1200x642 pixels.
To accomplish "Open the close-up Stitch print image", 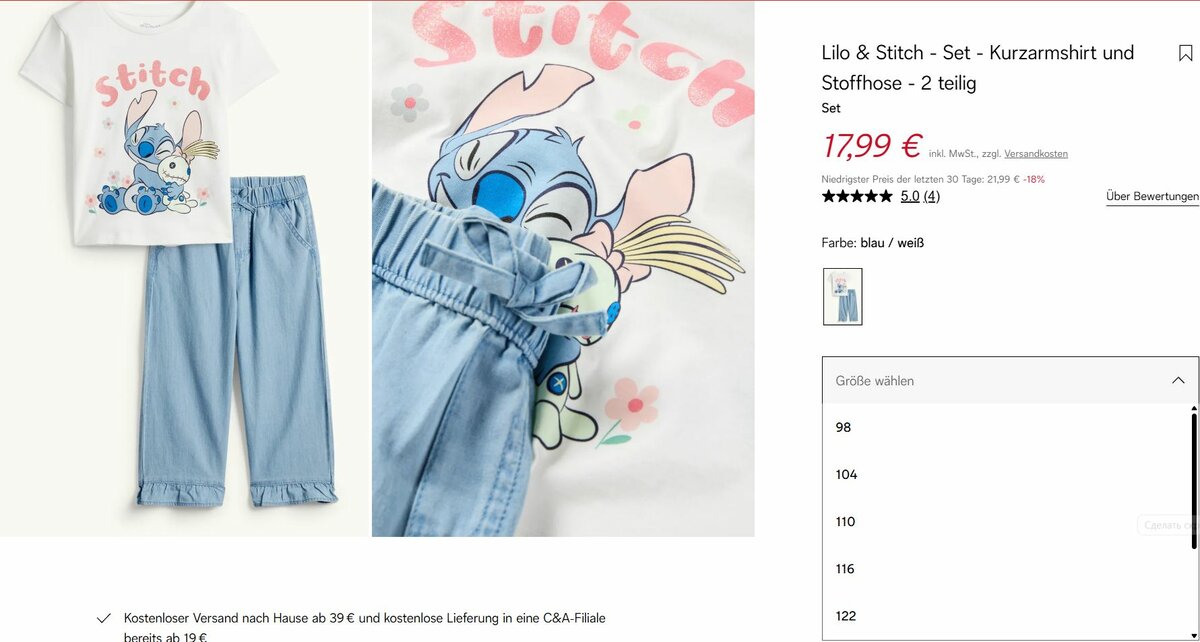I will click(563, 268).
